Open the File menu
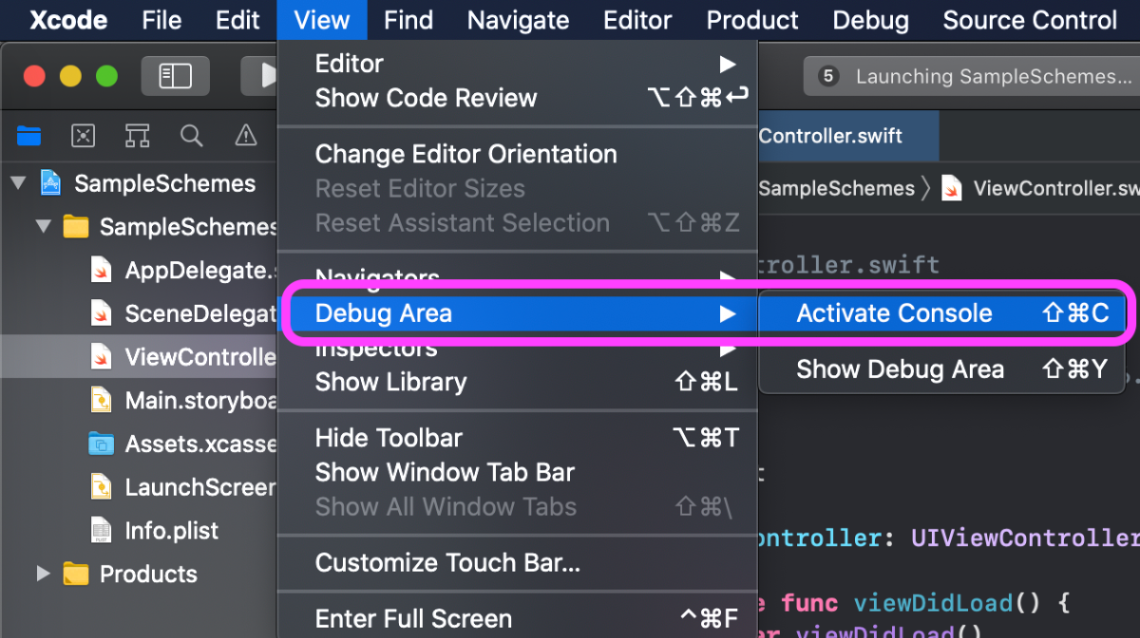This screenshot has width=1140, height=638. 161,20
